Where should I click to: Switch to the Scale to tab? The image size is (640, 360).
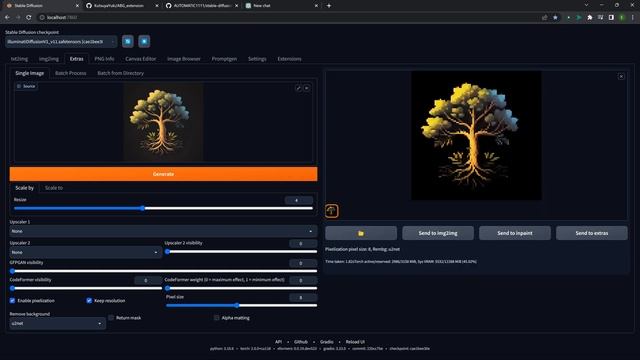coord(54,188)
